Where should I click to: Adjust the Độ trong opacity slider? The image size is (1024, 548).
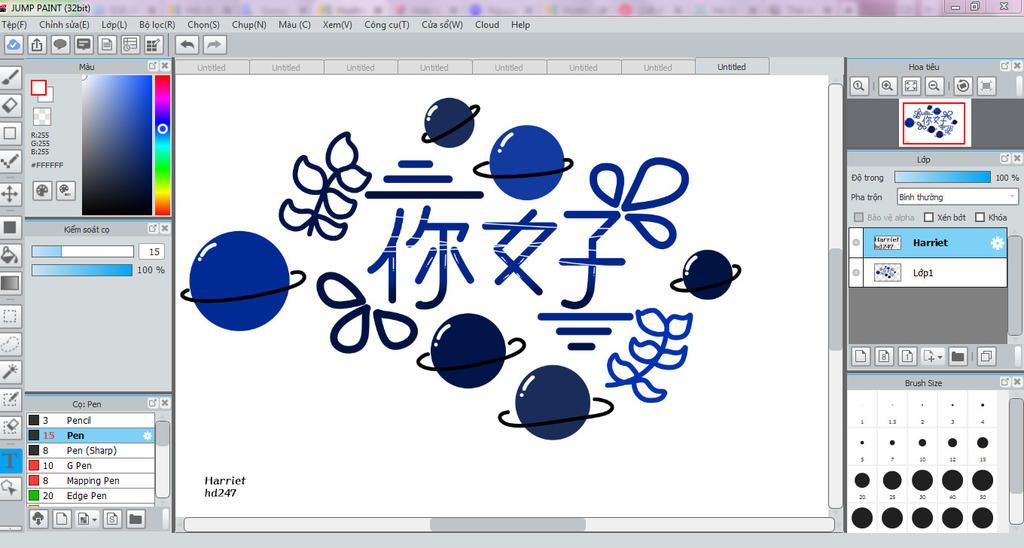click(x=942, y=177)
